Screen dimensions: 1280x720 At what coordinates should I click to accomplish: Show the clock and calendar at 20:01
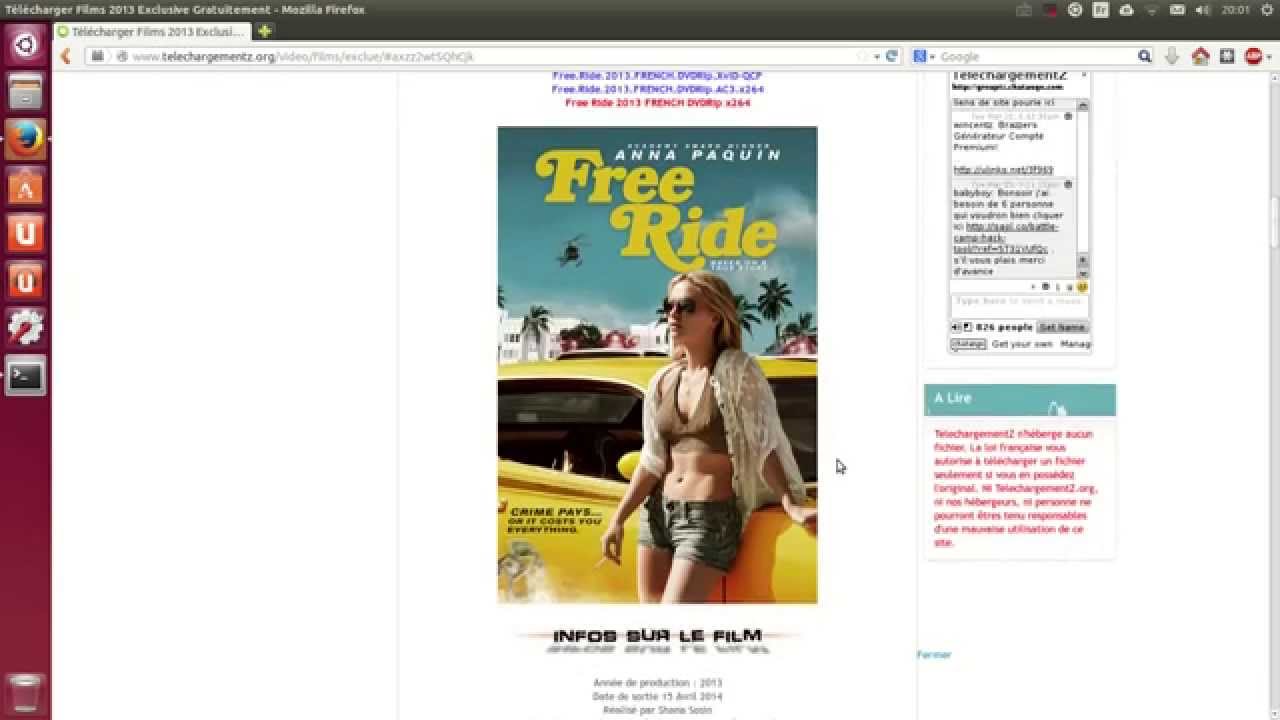click(1236, 10)
